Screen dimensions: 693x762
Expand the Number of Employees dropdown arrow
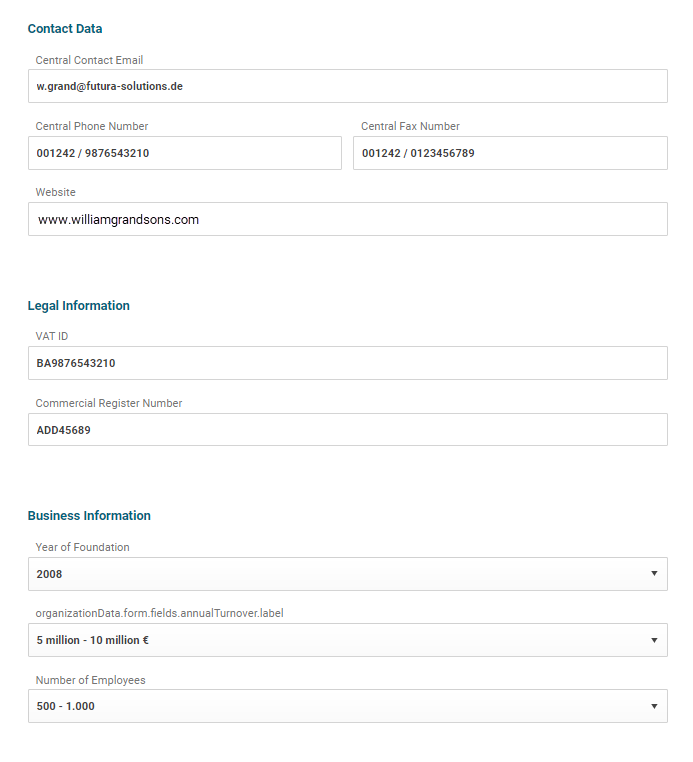654,706
